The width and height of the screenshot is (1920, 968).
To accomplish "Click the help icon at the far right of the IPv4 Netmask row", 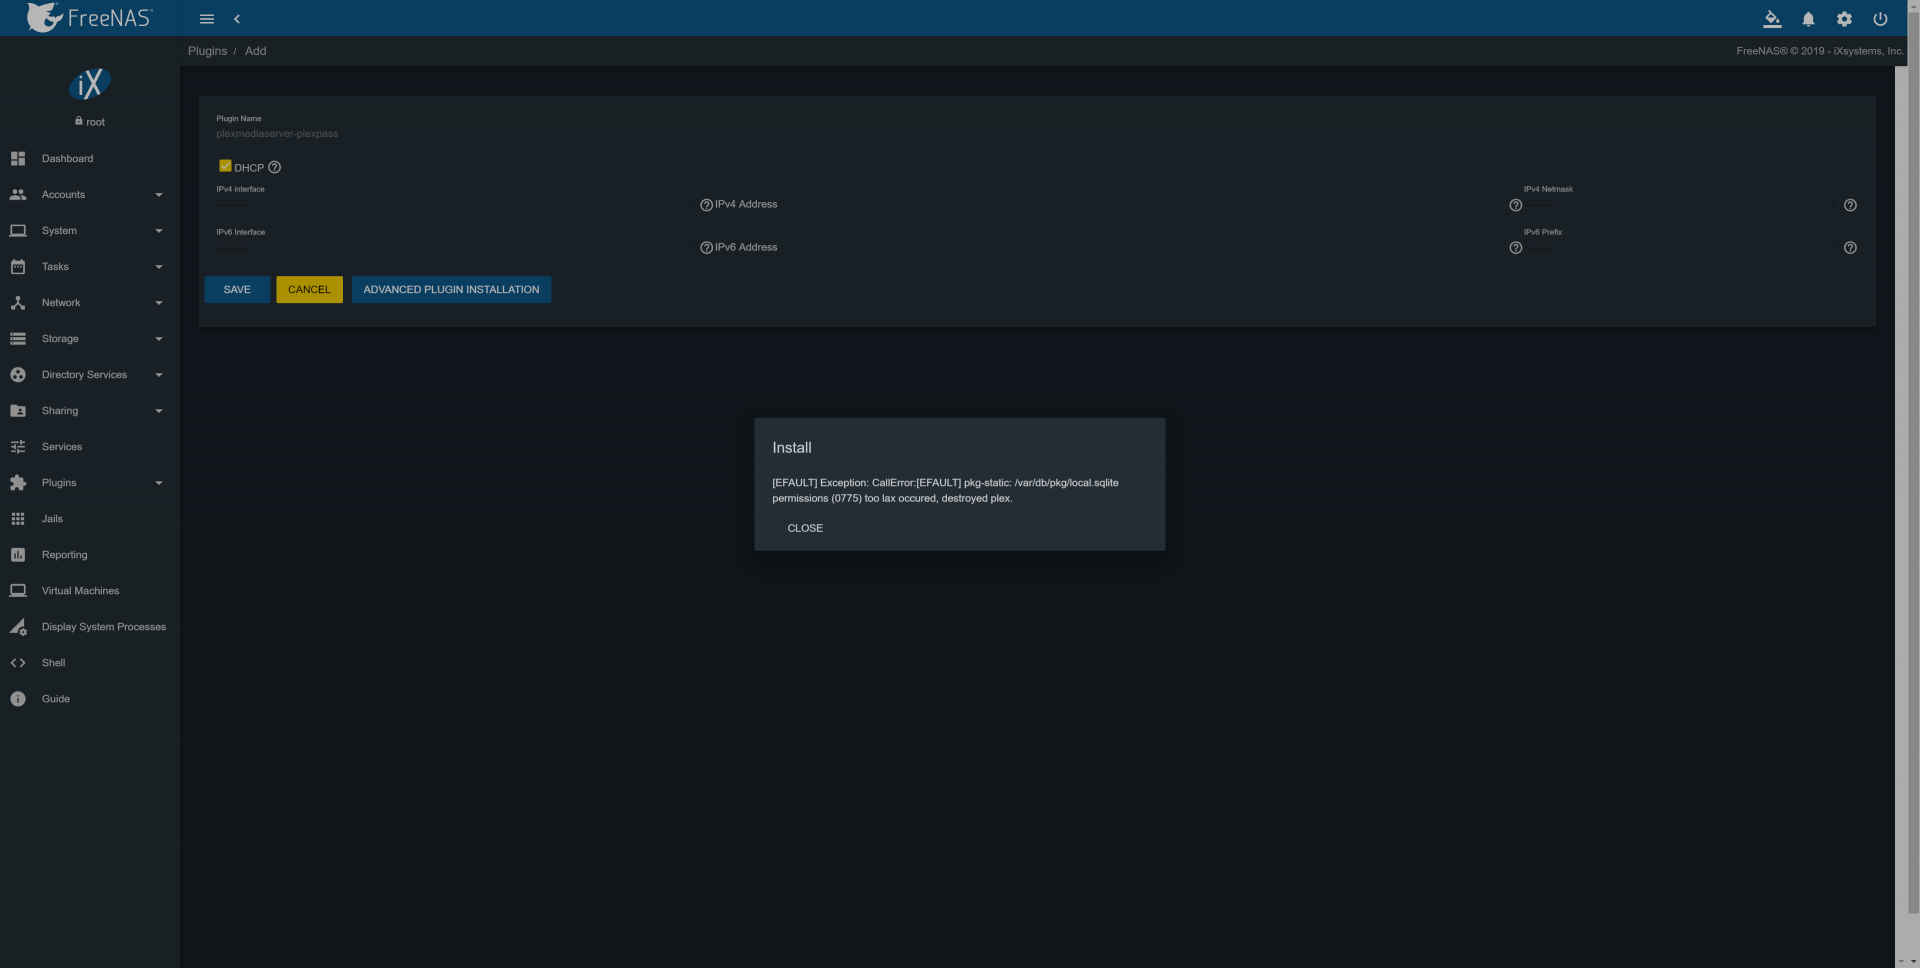I will click(1850, 205).
